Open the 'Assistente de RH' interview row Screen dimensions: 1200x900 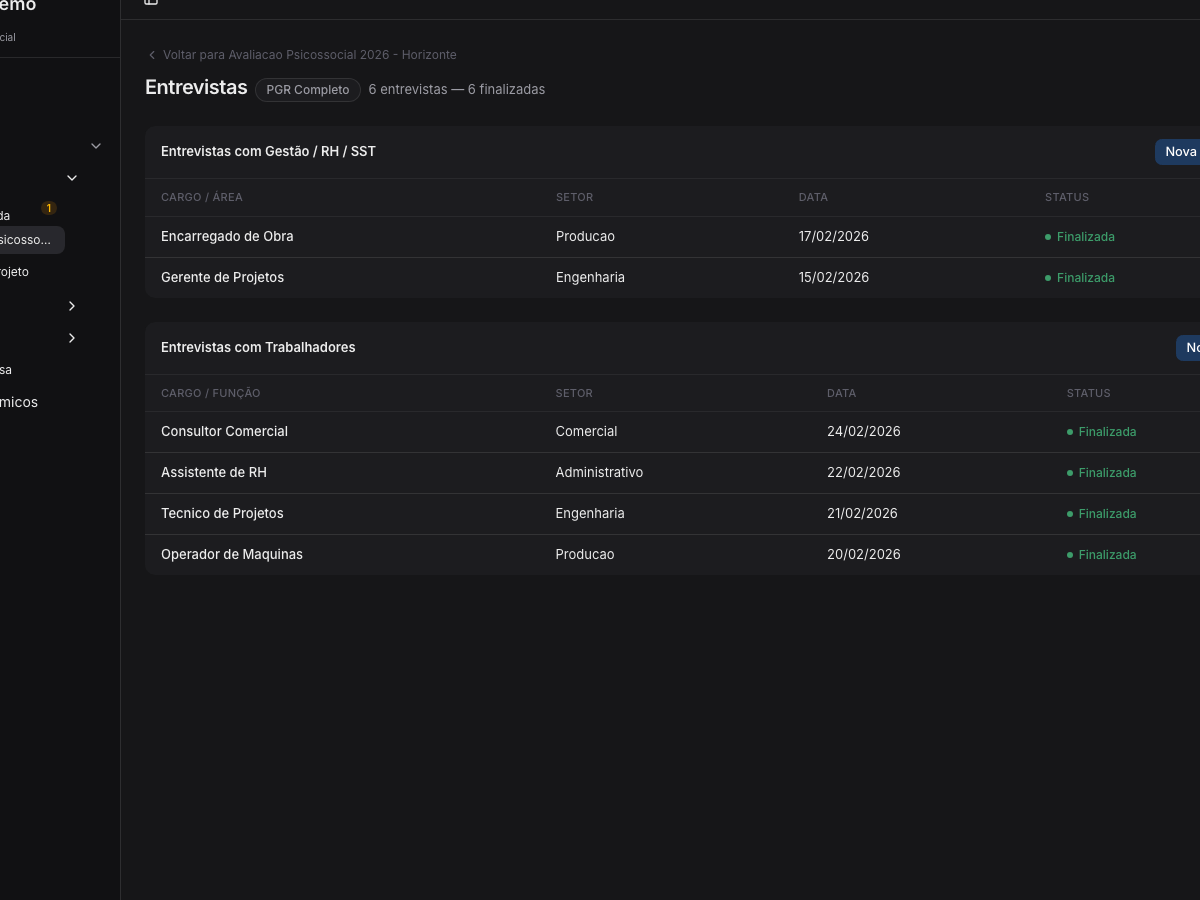pyautogui.click(x=672, y=473)
